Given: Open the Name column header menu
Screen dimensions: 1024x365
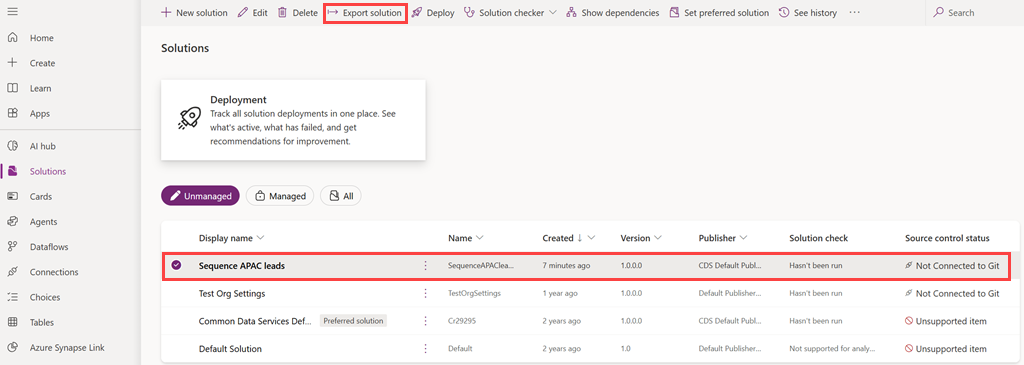Looking at the screenshot, I should click(x=466, y=238).
